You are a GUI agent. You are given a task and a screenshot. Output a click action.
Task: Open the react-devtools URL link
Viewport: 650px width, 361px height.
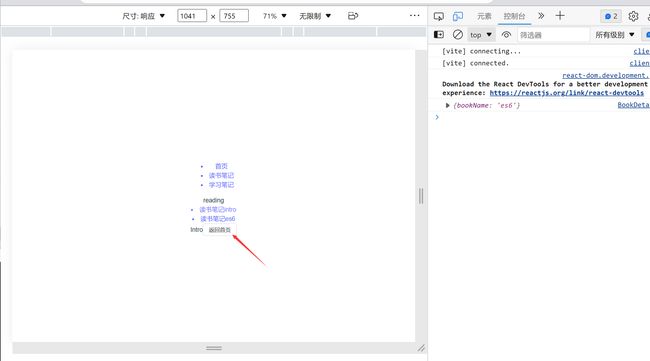[x=567, y=93]
